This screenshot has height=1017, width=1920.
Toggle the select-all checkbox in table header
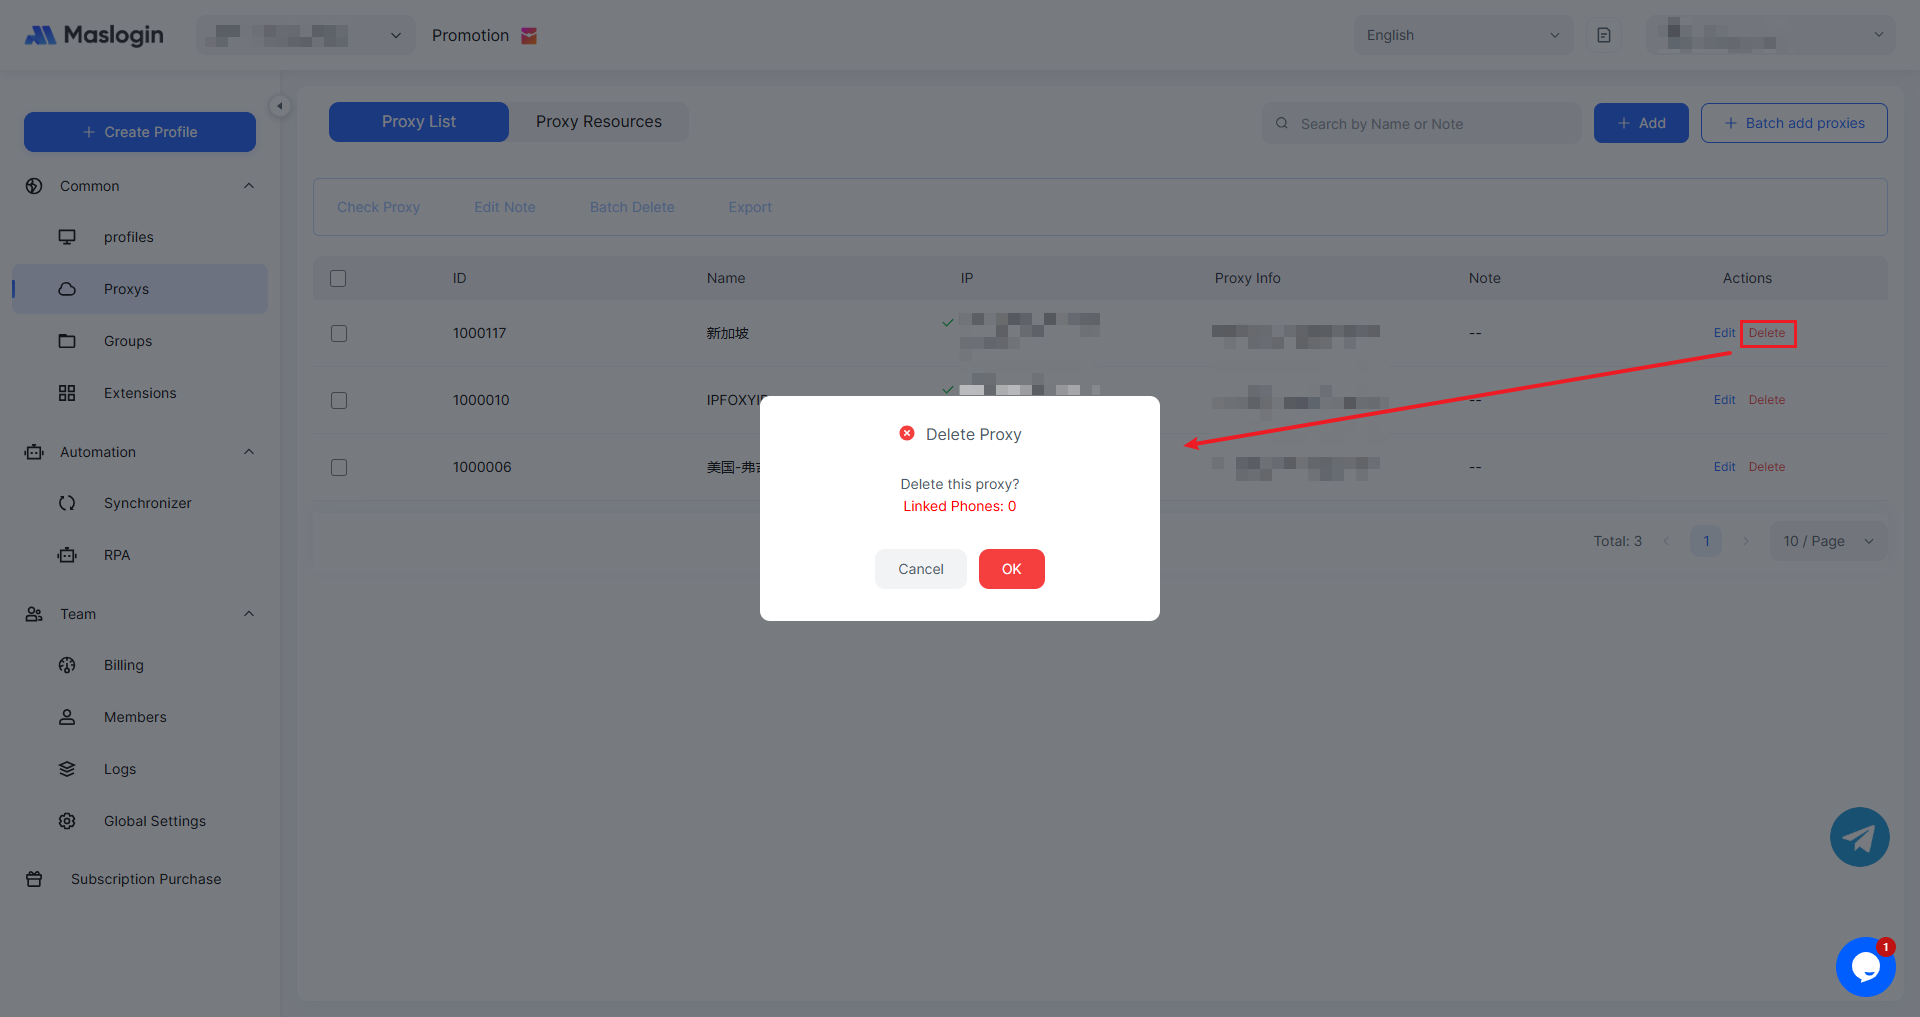(338, 278)
